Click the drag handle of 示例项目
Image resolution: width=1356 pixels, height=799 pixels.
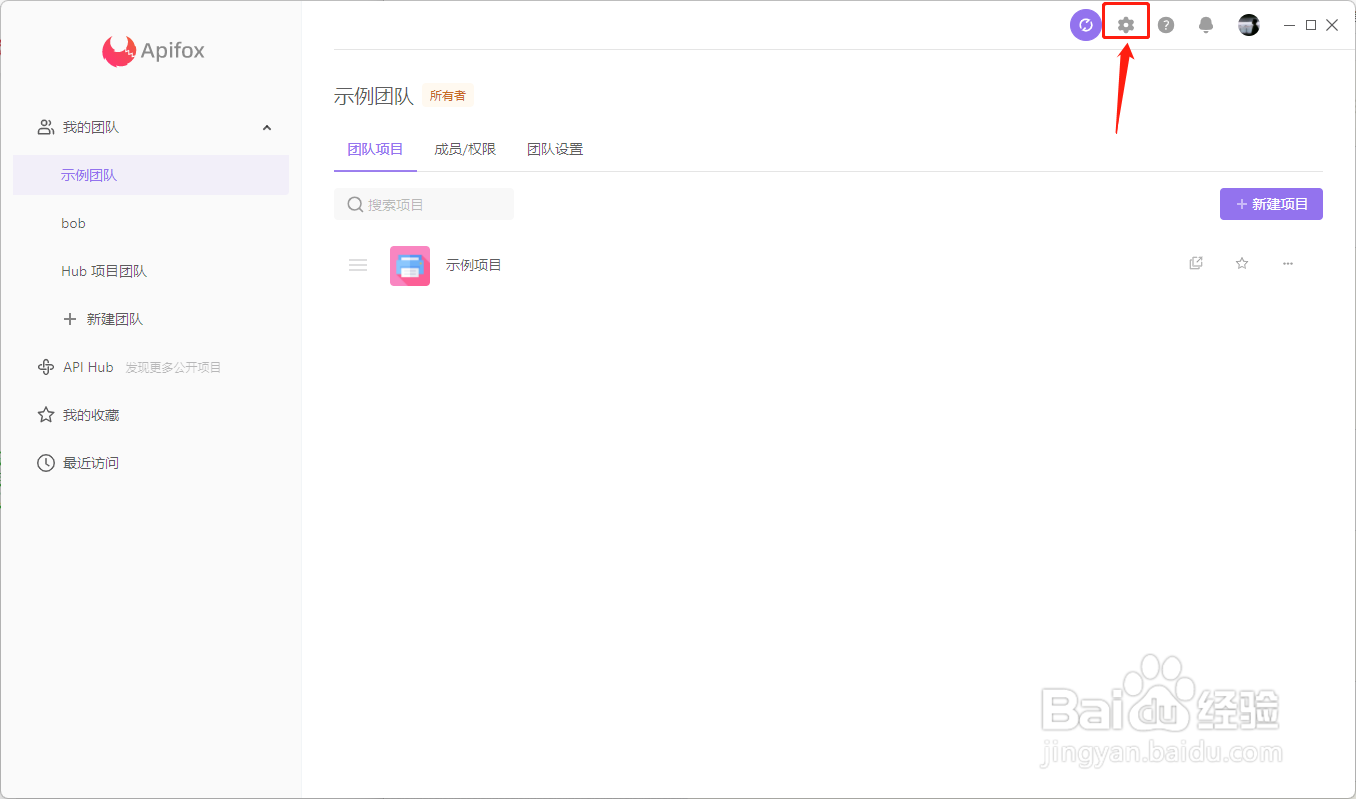[358, 265]
